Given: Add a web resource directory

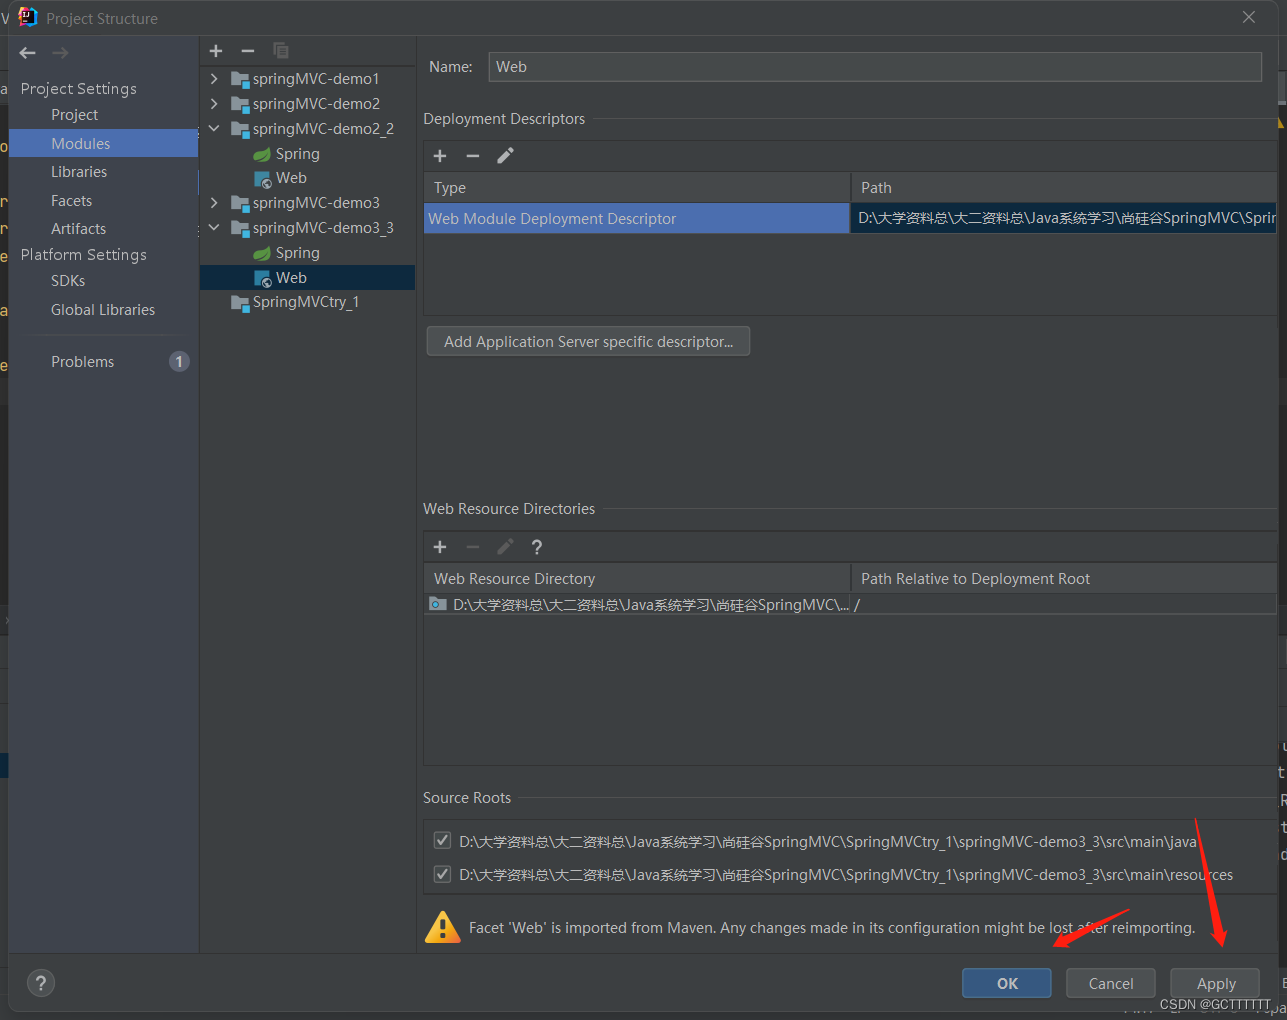Looking at the screenshot, I should click(440, 547).
